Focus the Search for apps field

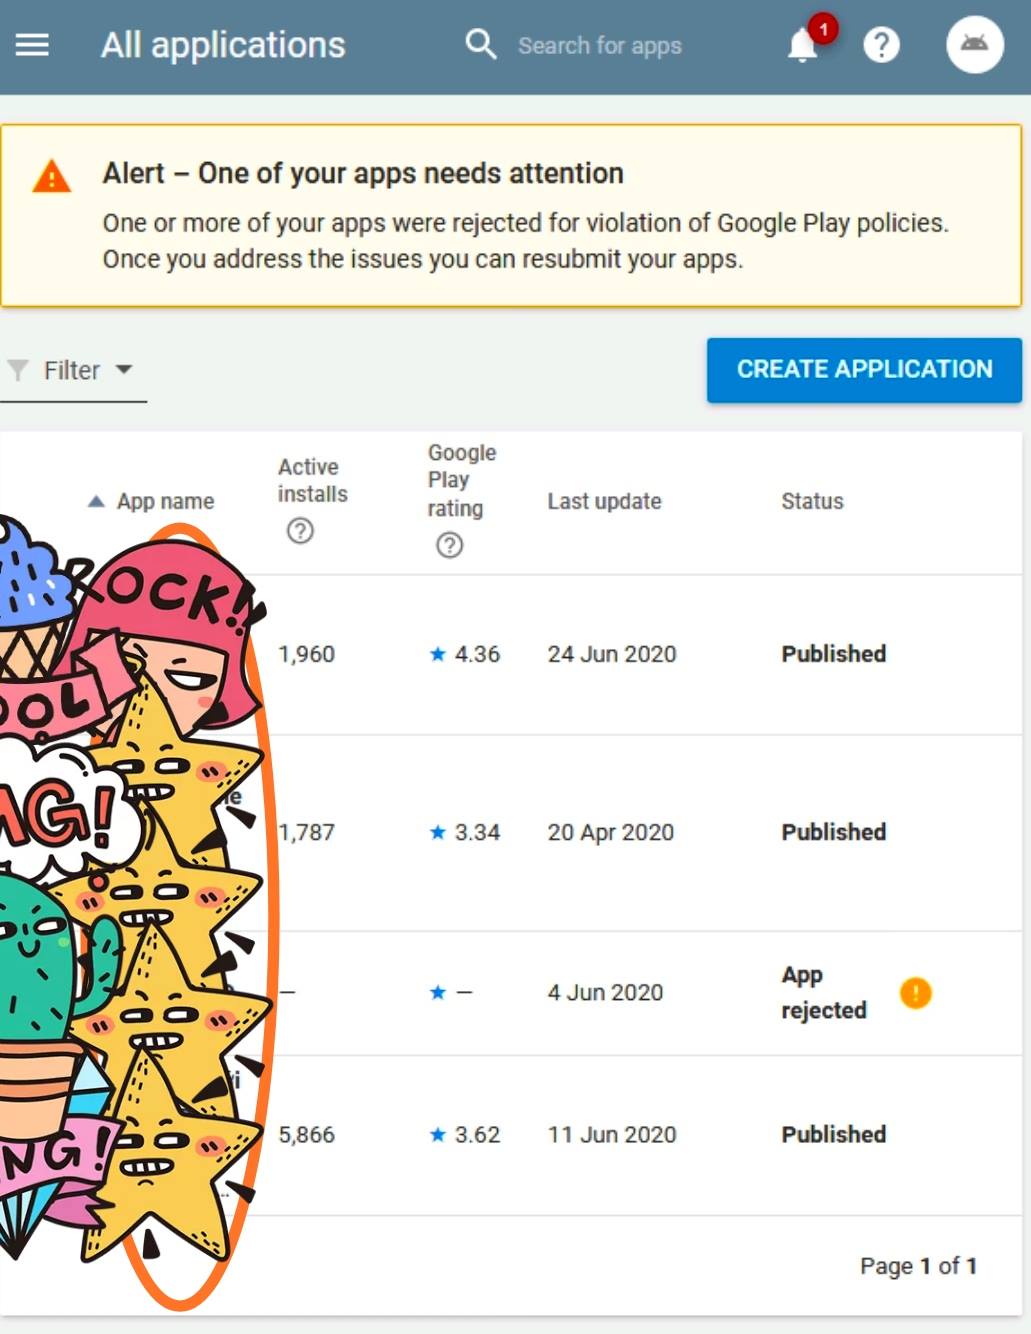599,46
